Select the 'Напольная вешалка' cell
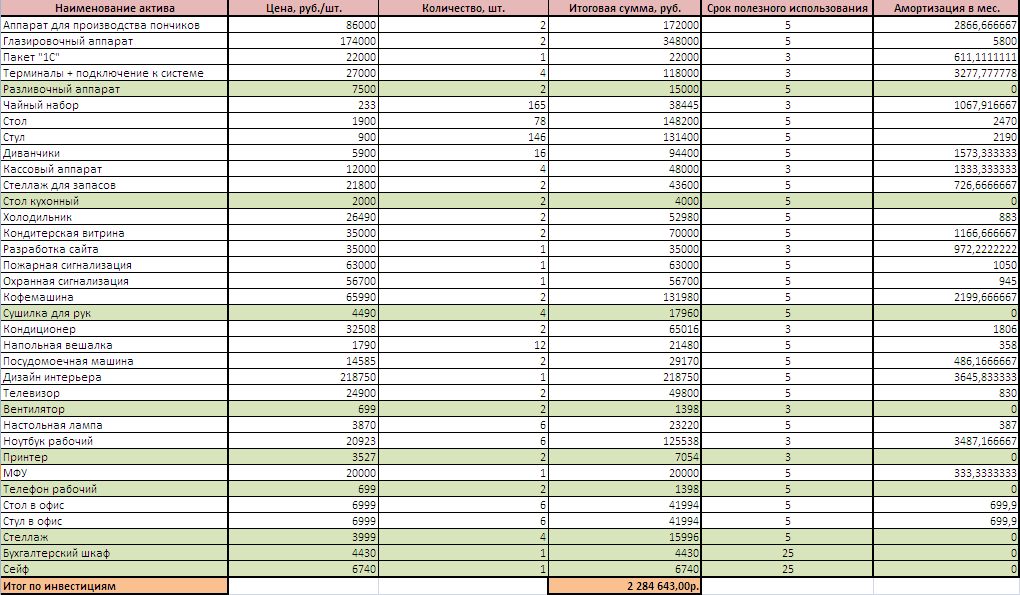1020x595 pixels. (114, 345)
